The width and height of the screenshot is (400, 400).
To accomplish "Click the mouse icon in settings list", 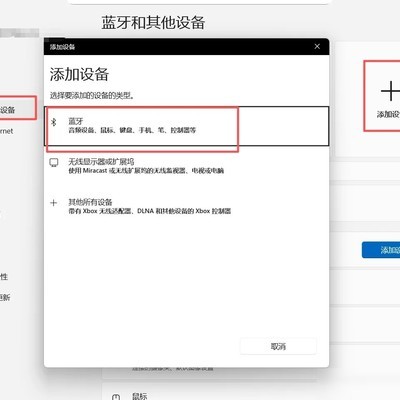I will (116, 397).
